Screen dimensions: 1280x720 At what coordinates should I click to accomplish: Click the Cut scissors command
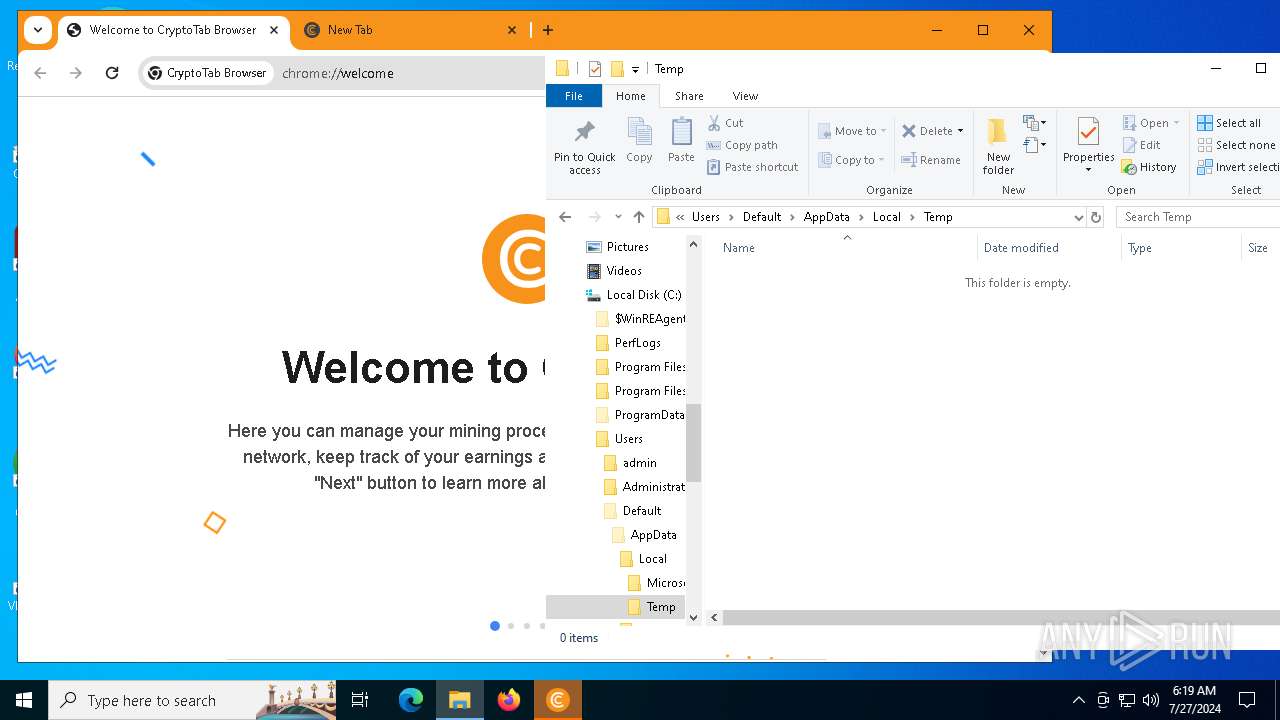(x=725, y=123)
